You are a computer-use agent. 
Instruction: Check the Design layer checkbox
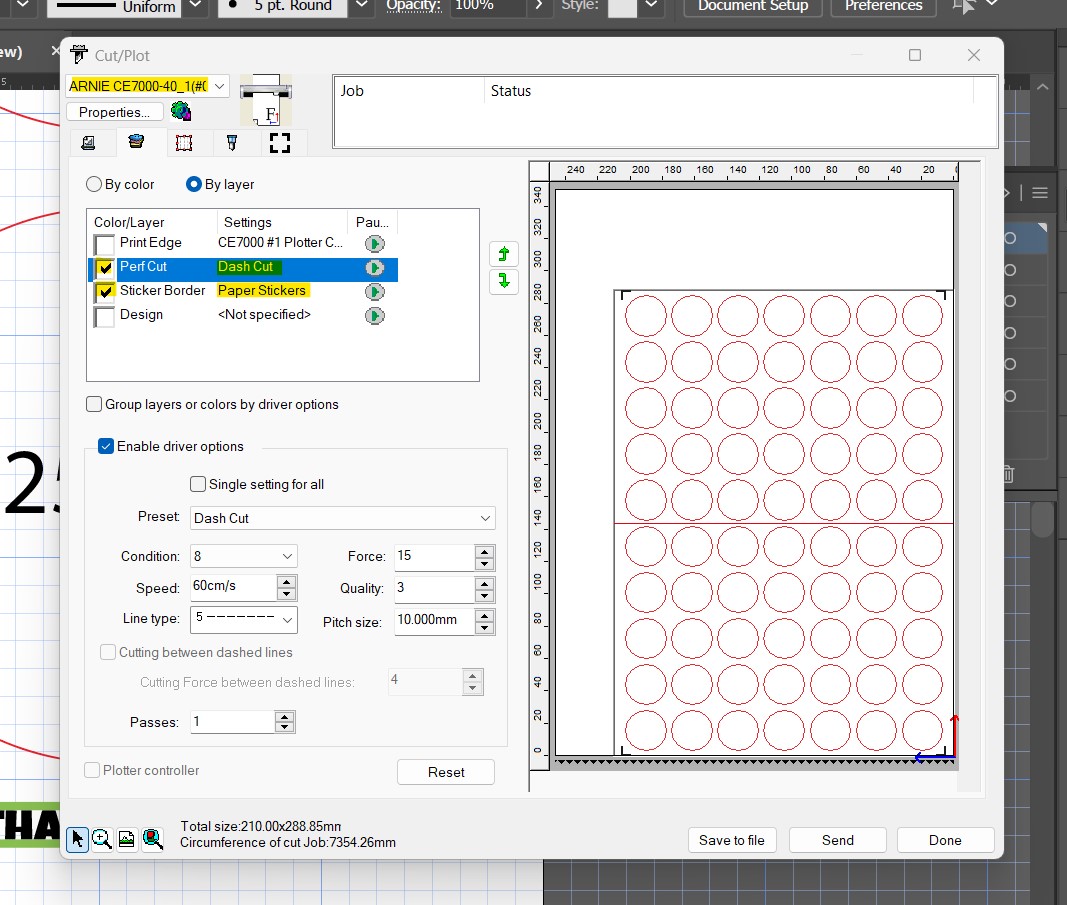(105, 316)
